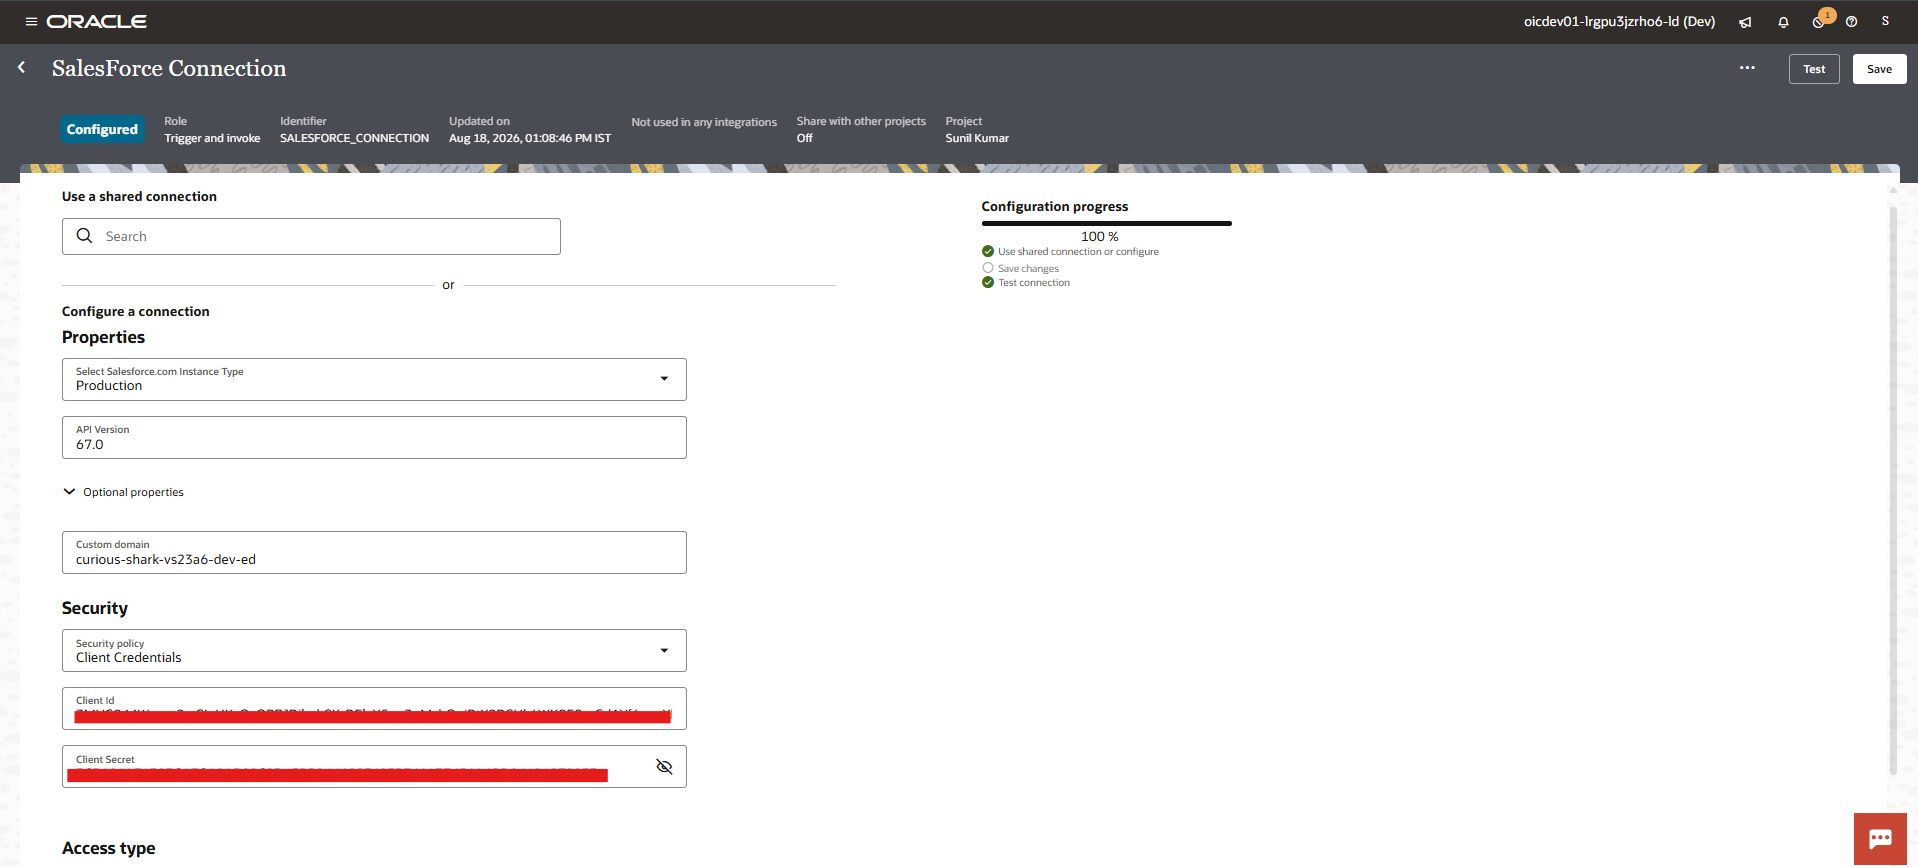The image size is (1918, 867).
Task: Click the Configured status badge
Action: [x=102, y=129]
